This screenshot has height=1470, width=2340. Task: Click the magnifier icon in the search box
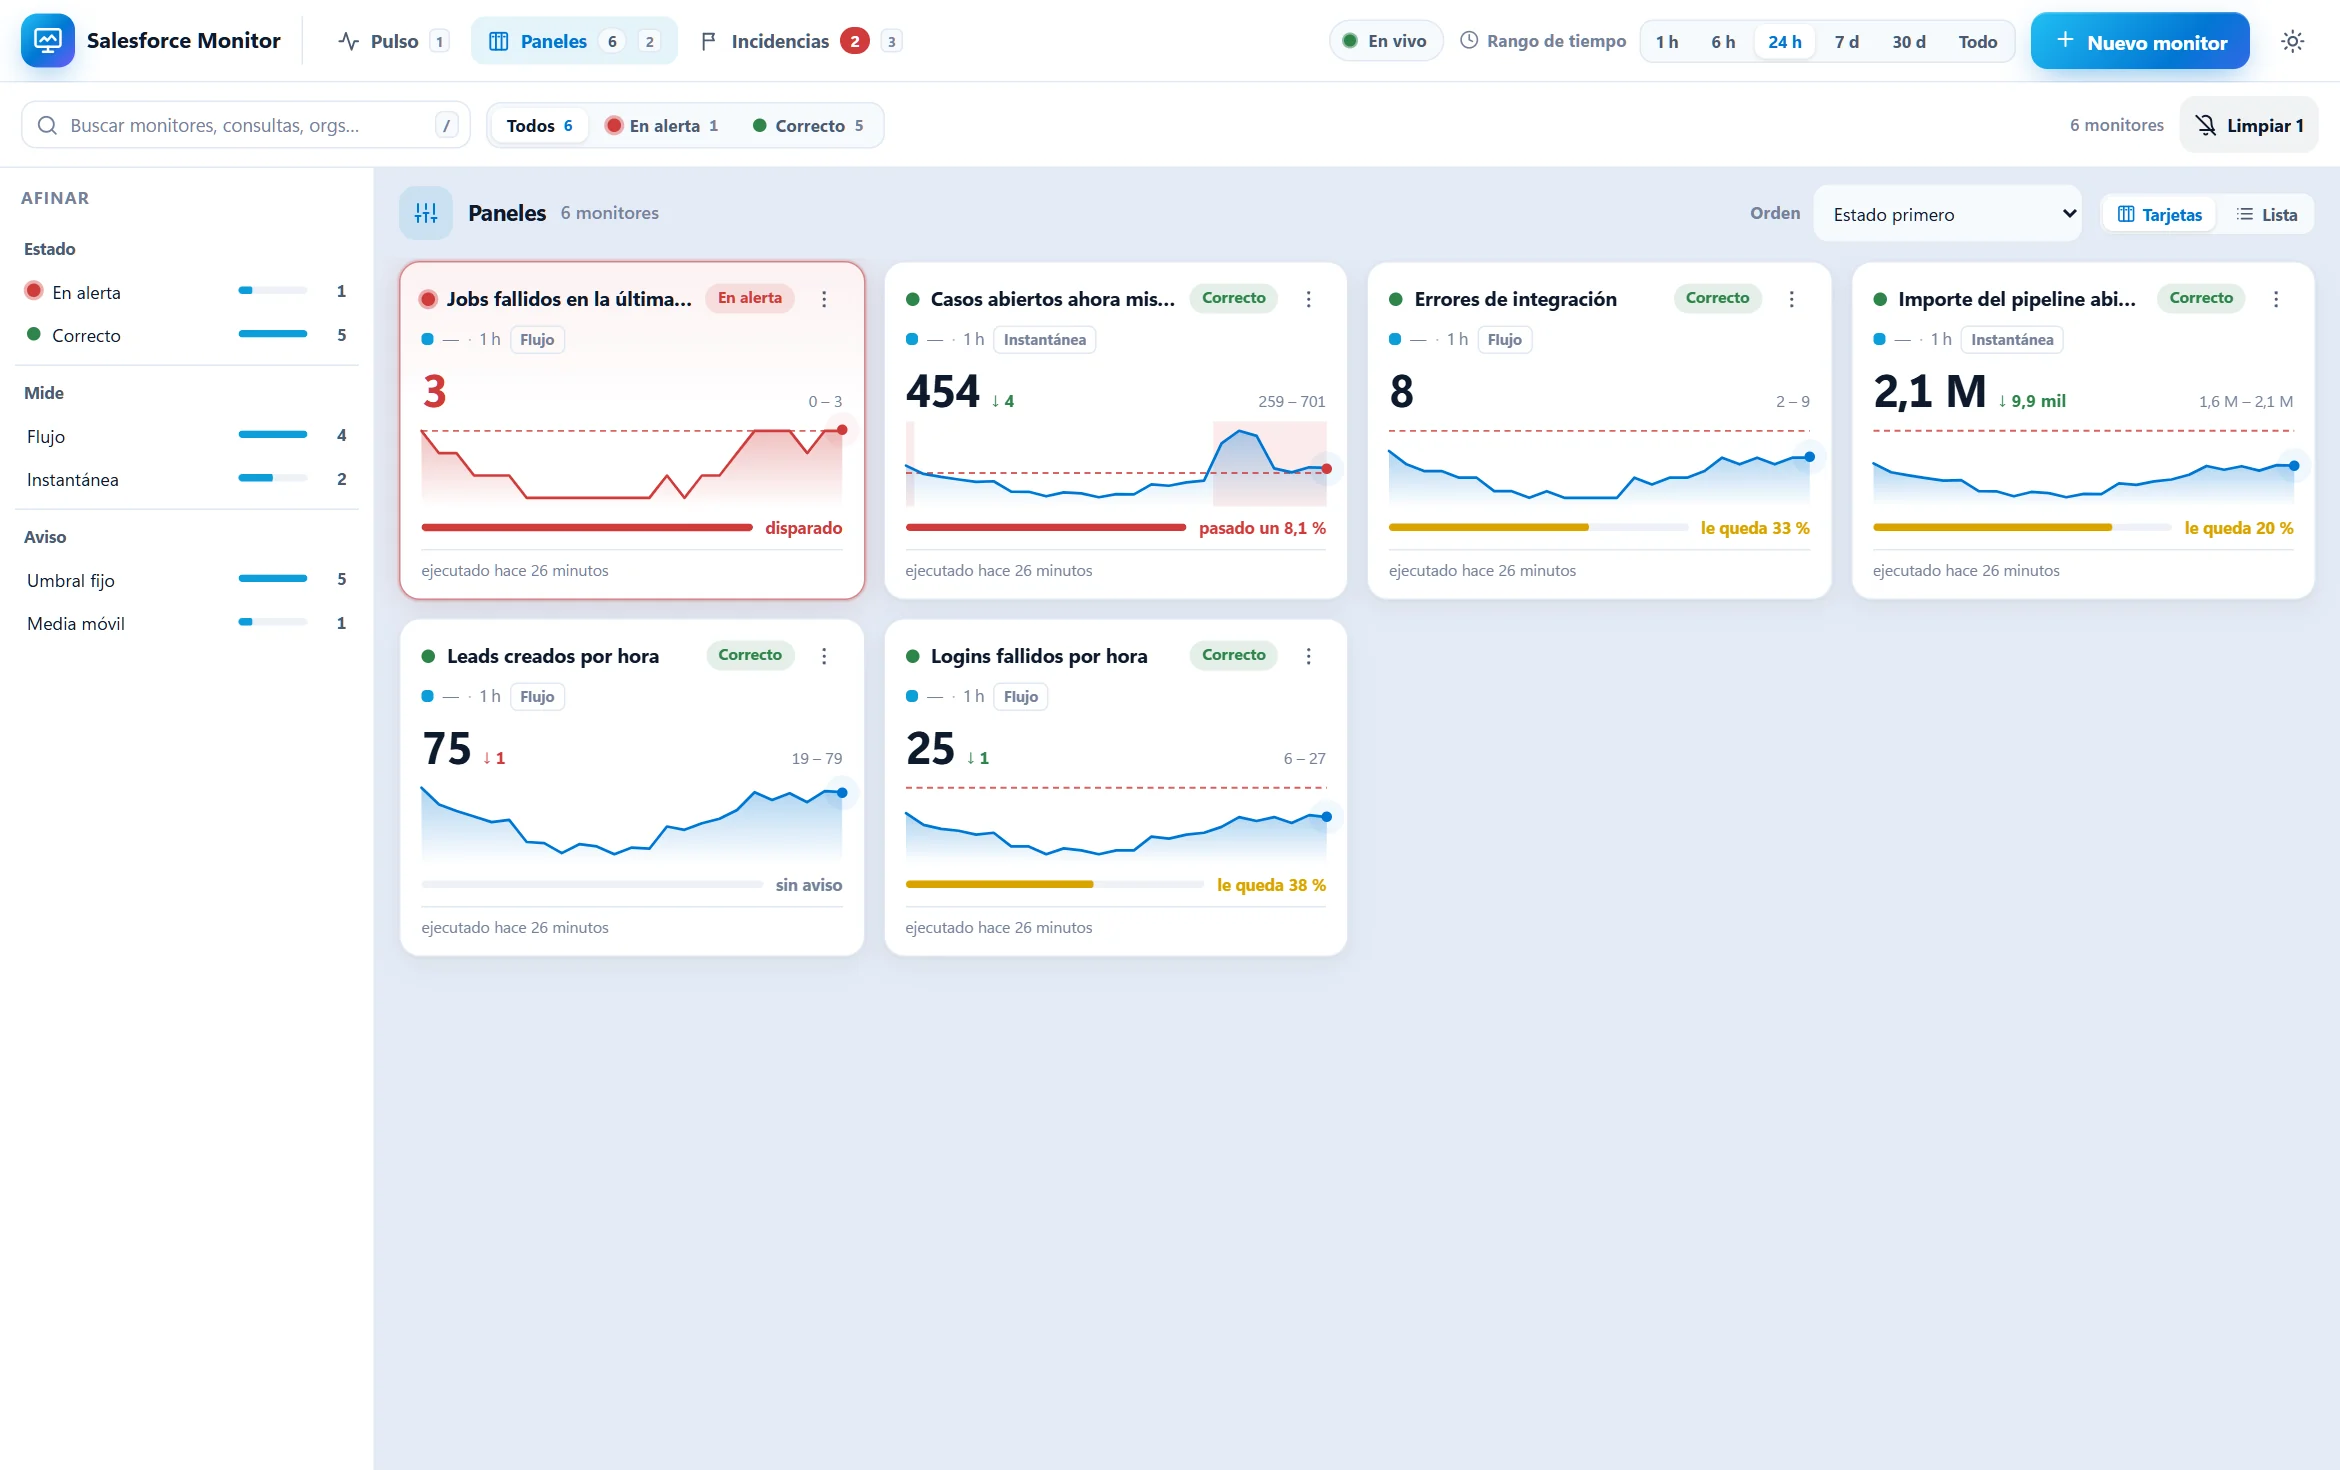click(47, 125)
